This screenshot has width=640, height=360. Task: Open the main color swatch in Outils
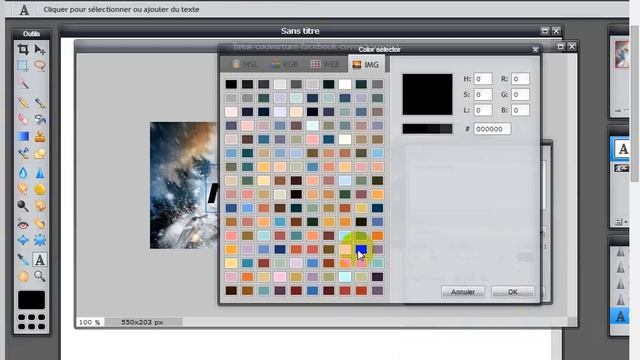[x=31, y=300]
